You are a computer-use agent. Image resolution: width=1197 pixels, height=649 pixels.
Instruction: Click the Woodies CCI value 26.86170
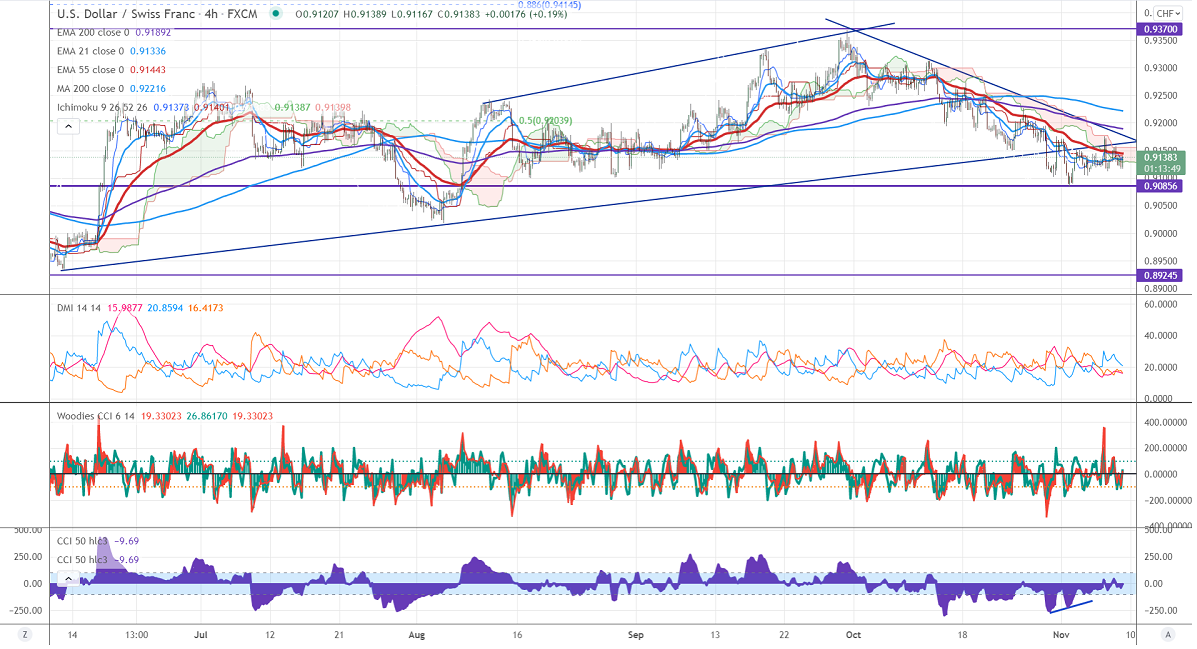pyautogui.click(x=207, y=416)
